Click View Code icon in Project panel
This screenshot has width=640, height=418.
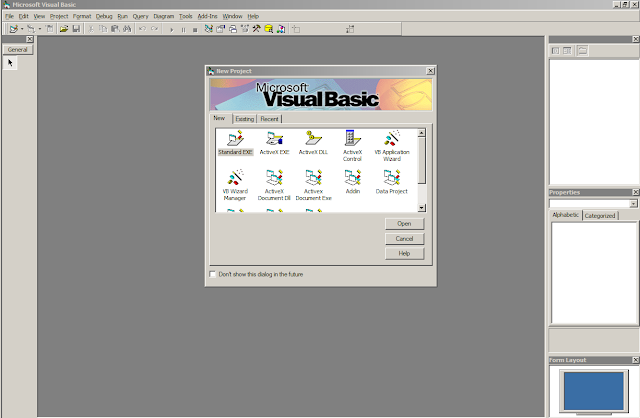pos(556,51)
